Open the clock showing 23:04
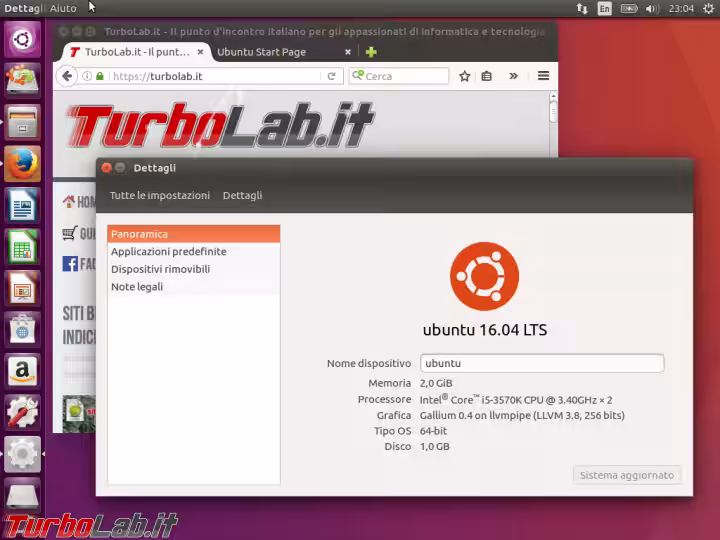The width and height of the screenshot is (720, 540). coord(681,8)
